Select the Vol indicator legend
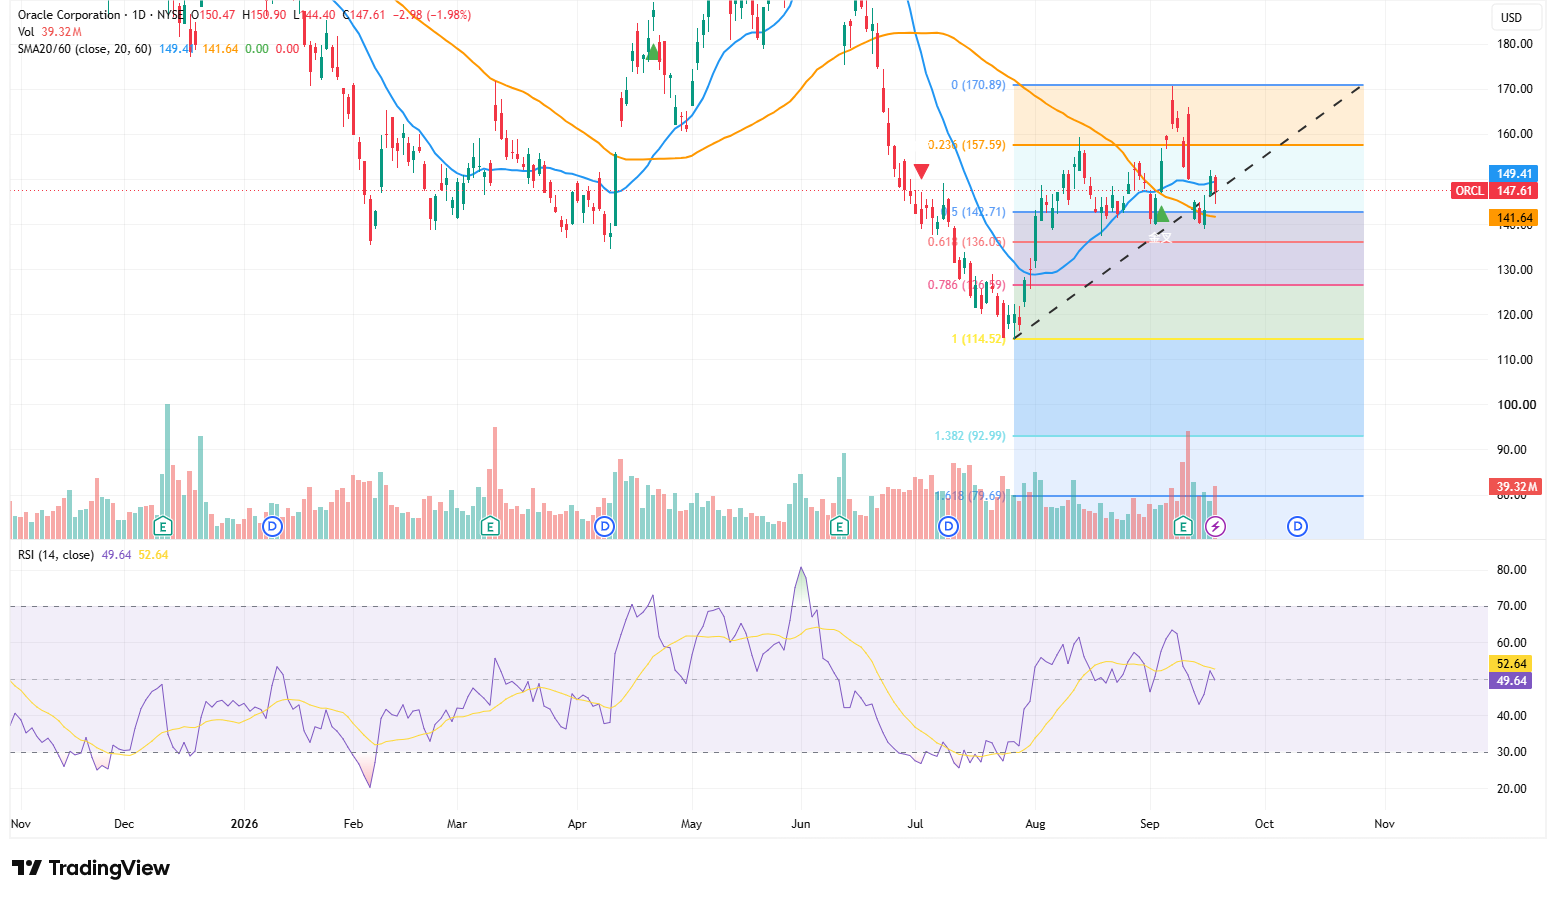The height and width of the screenshot is (897, 1556). pyautogui.click(x=26, y=32)
